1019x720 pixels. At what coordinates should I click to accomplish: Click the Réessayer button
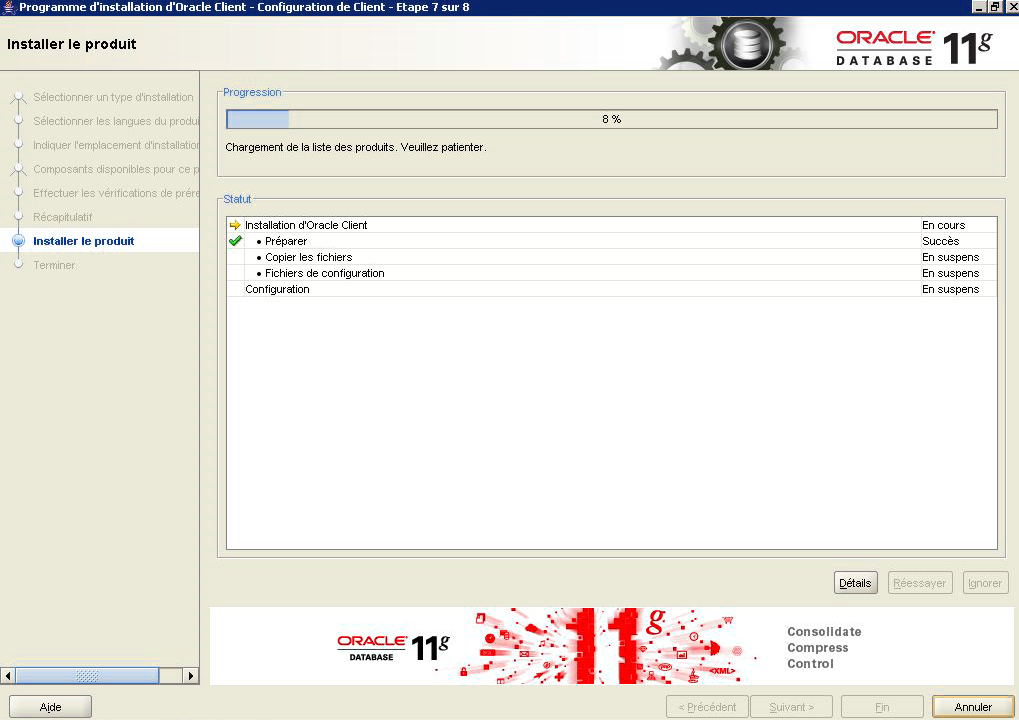point(920,583)
